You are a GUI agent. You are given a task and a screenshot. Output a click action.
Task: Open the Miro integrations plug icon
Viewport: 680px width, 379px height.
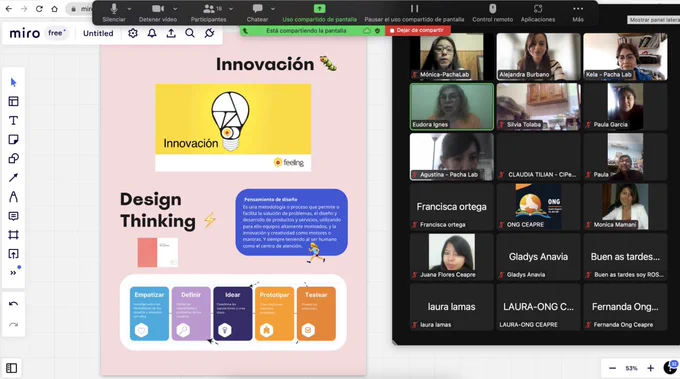click(209, 33)
